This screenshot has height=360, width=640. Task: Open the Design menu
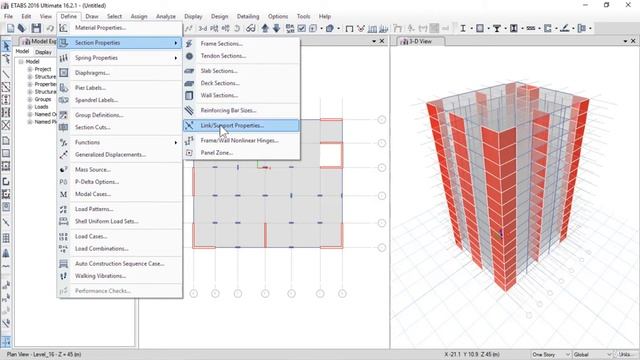point(220,16)
